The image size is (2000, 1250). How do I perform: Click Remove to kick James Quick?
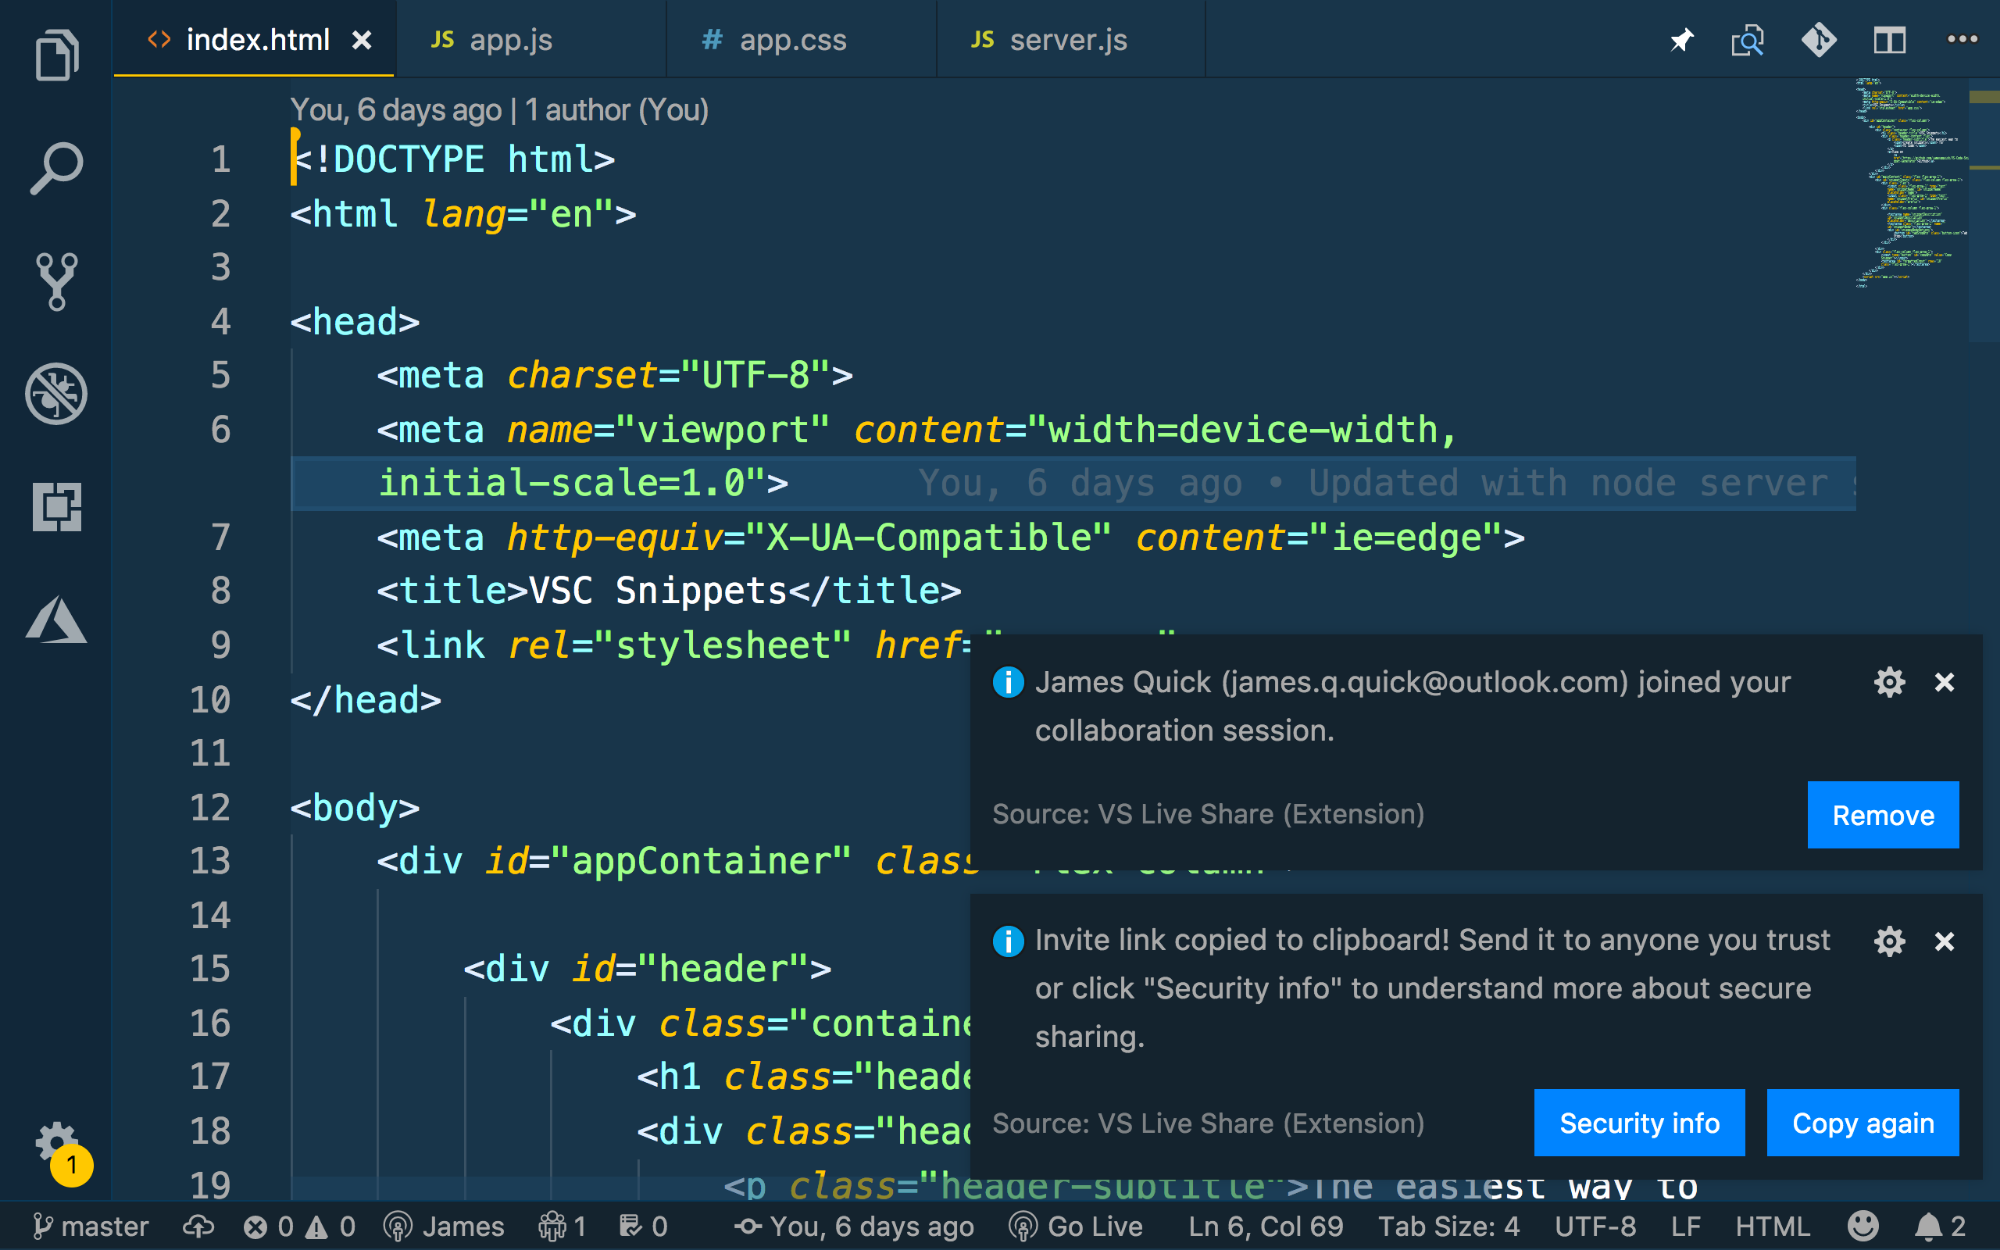coord(1883,814)
